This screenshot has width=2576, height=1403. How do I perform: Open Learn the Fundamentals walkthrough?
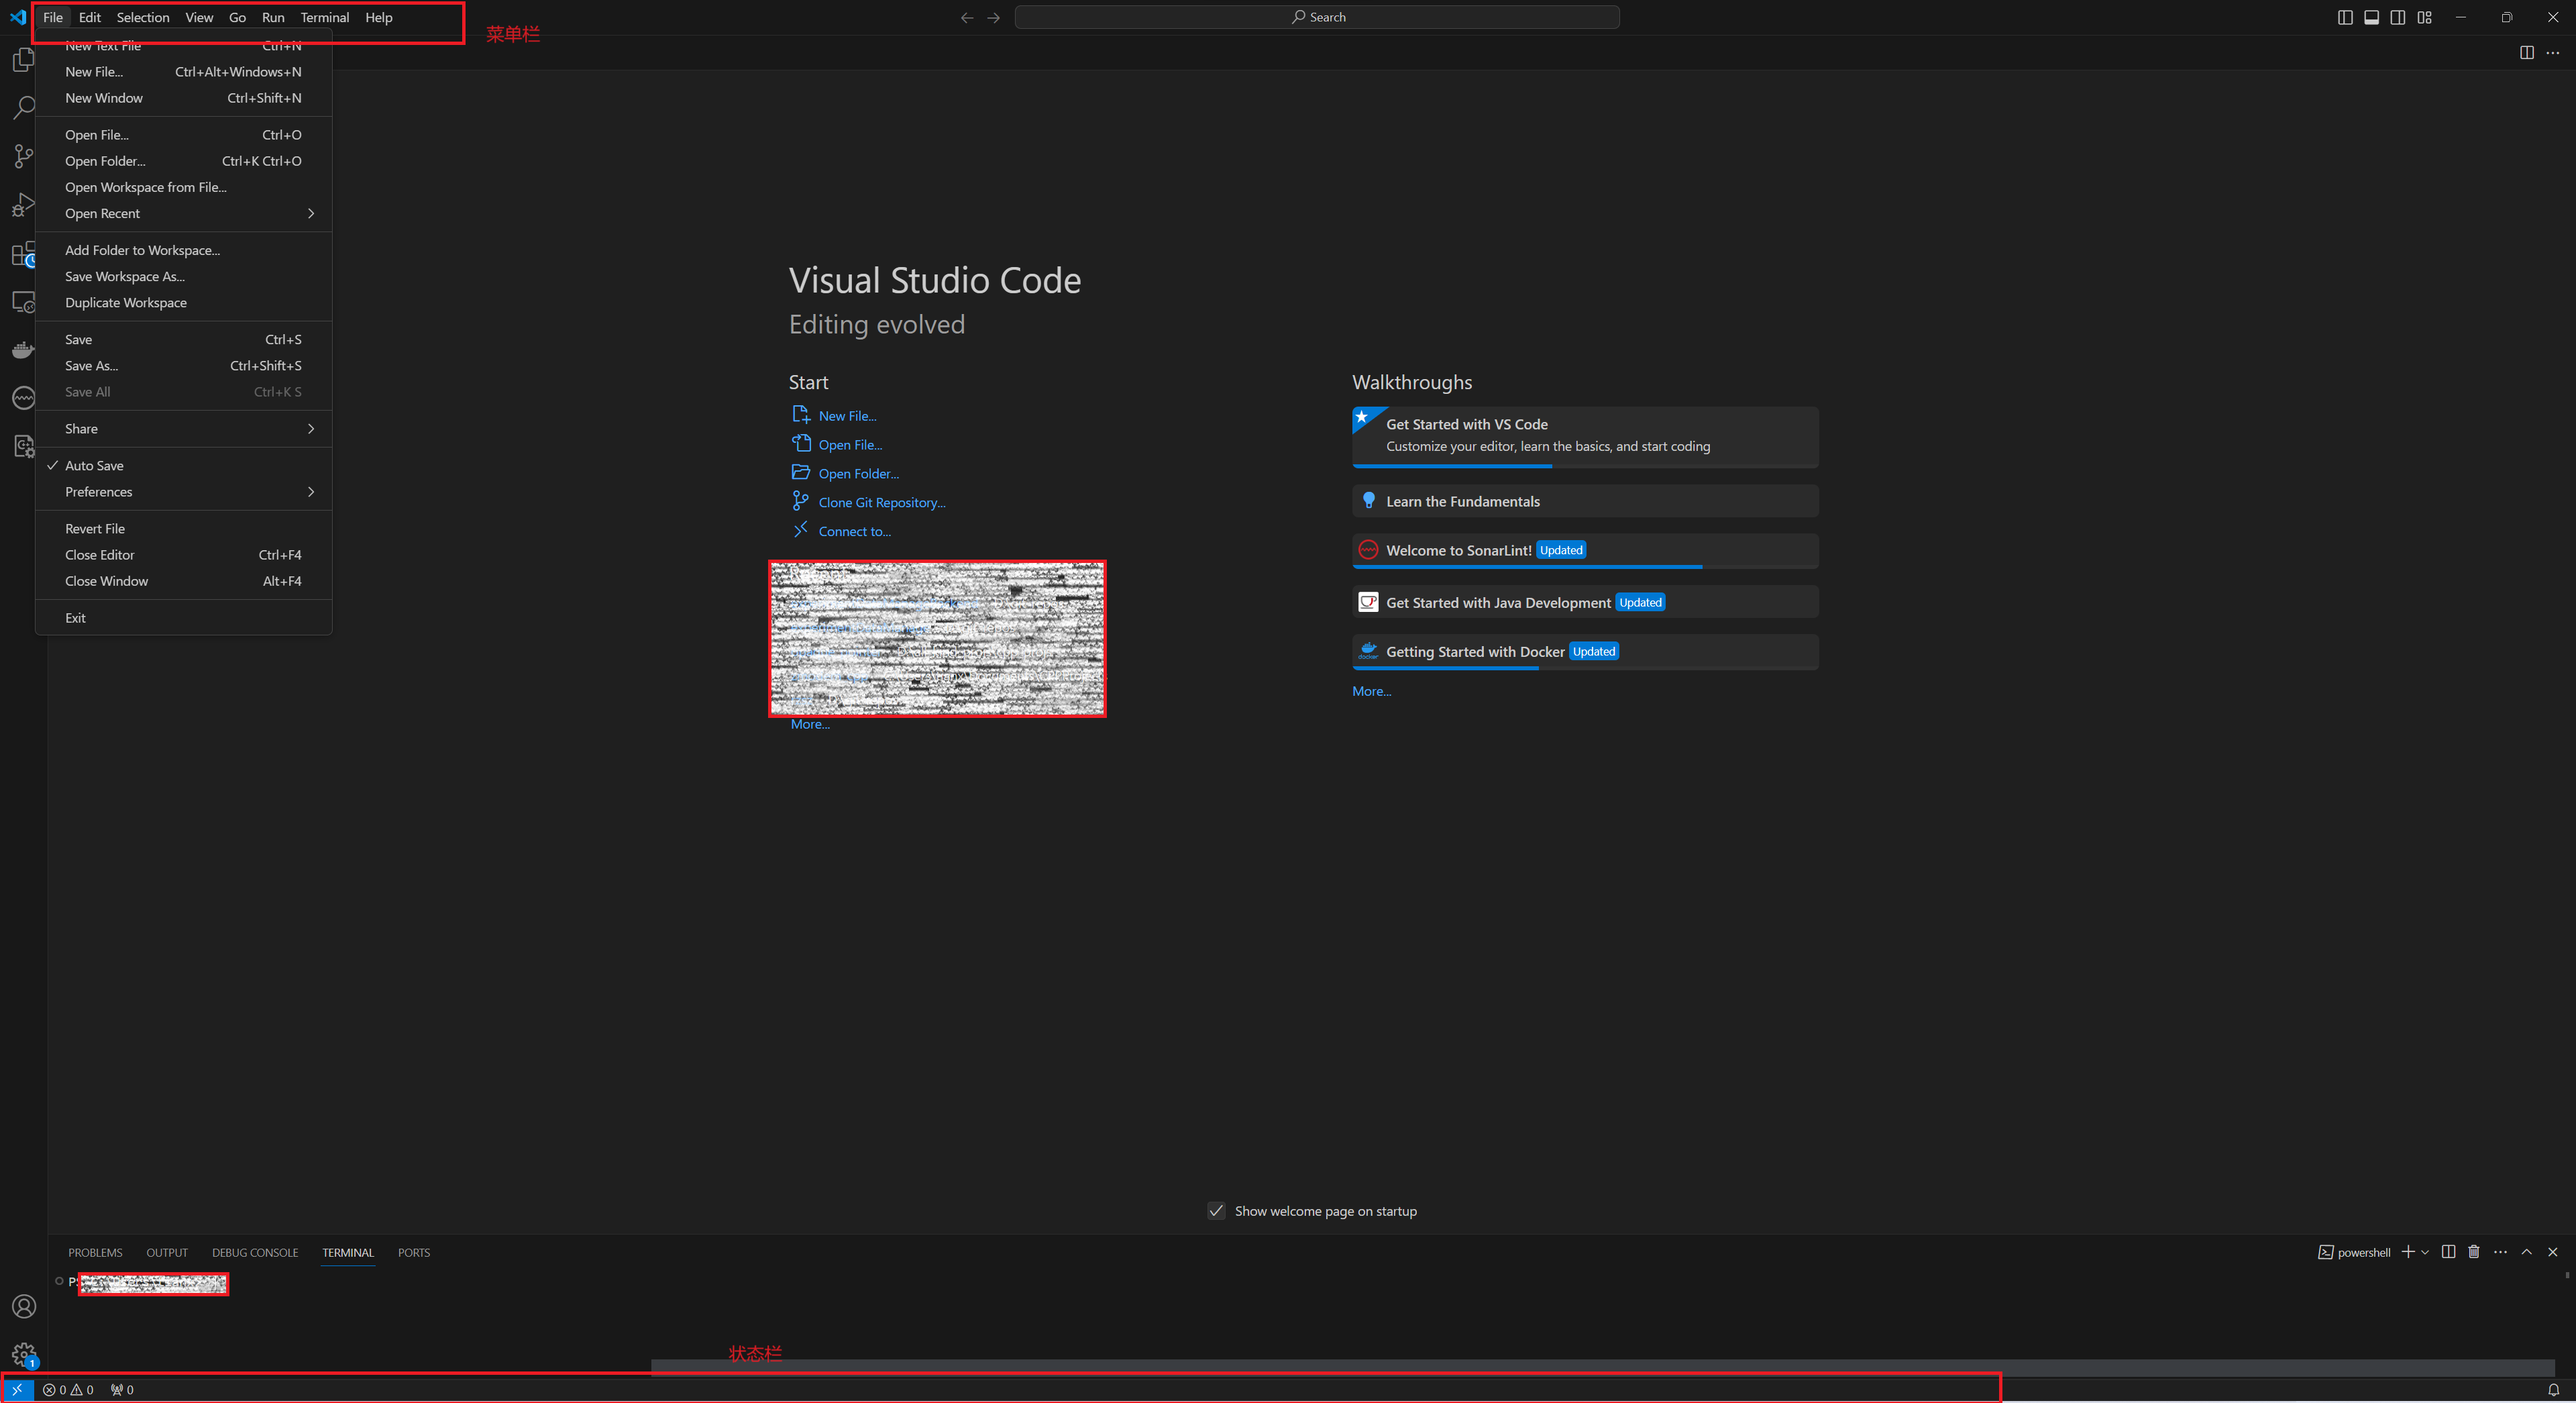tap(1585, 501)
